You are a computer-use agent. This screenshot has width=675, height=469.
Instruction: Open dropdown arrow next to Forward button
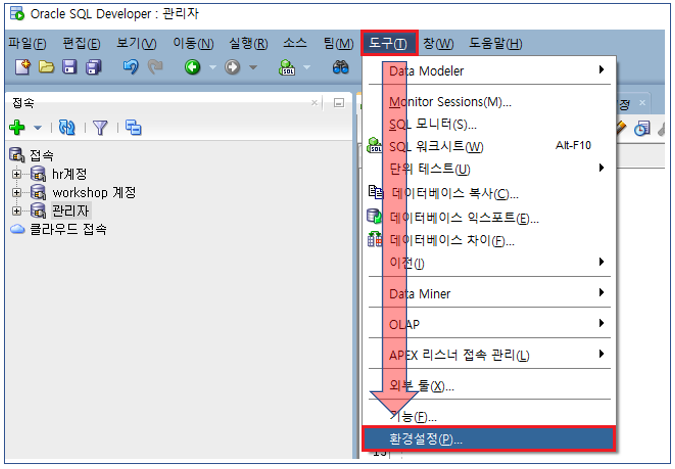click(253, 67)
